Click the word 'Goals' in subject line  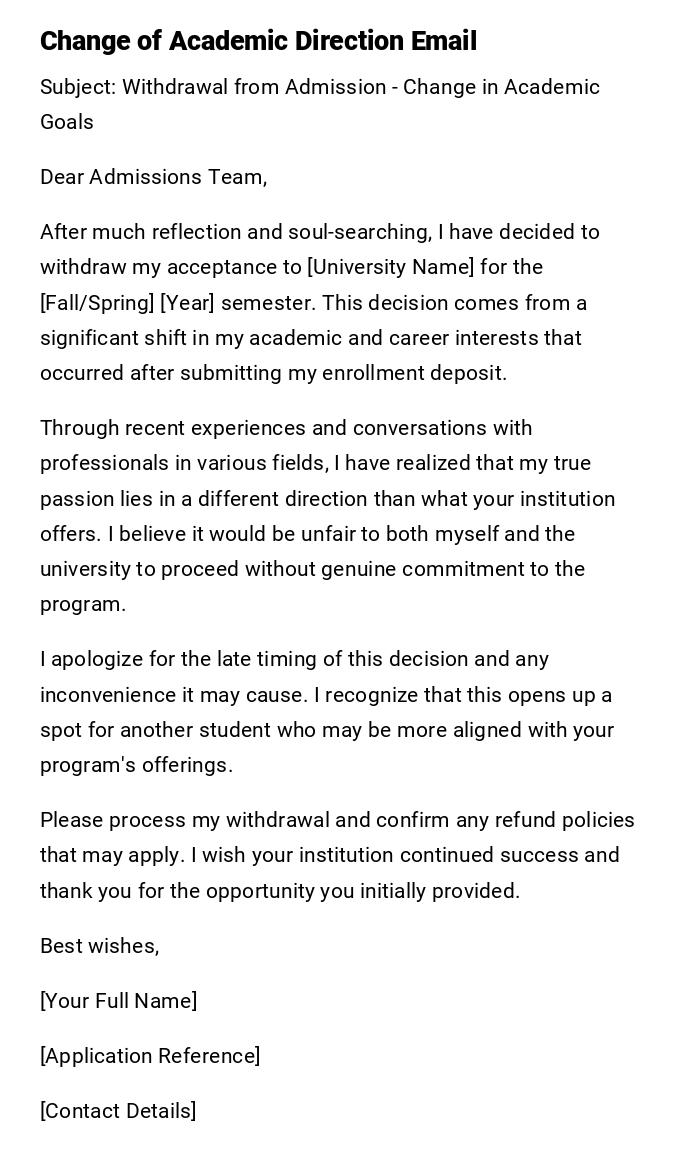67,122
